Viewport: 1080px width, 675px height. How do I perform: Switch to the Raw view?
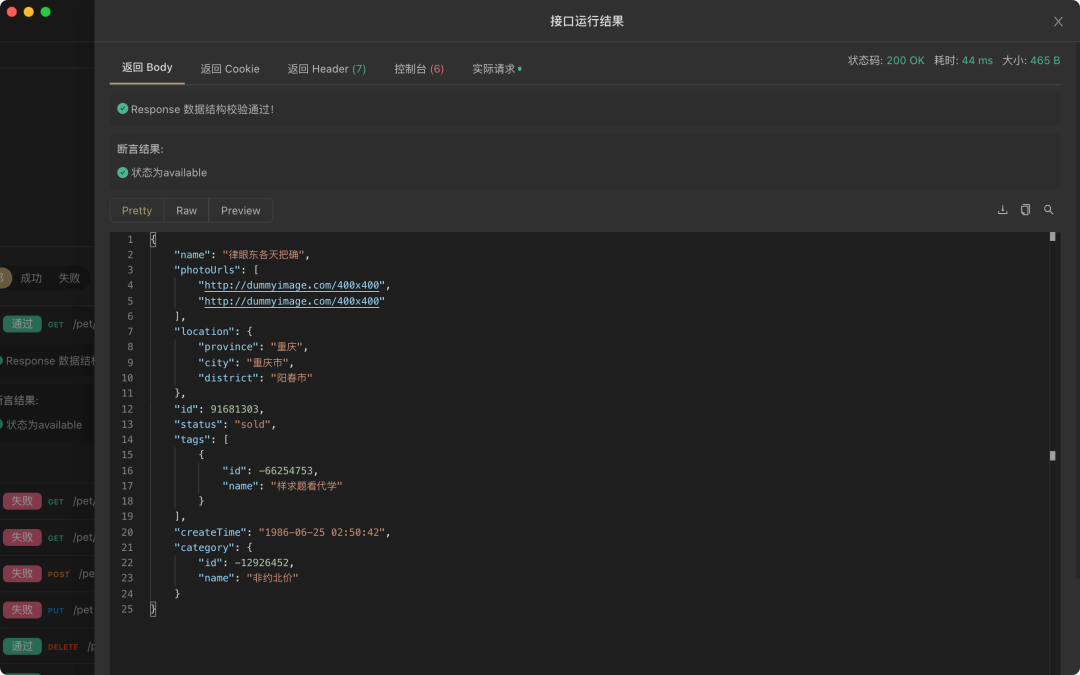pos(187,211)
